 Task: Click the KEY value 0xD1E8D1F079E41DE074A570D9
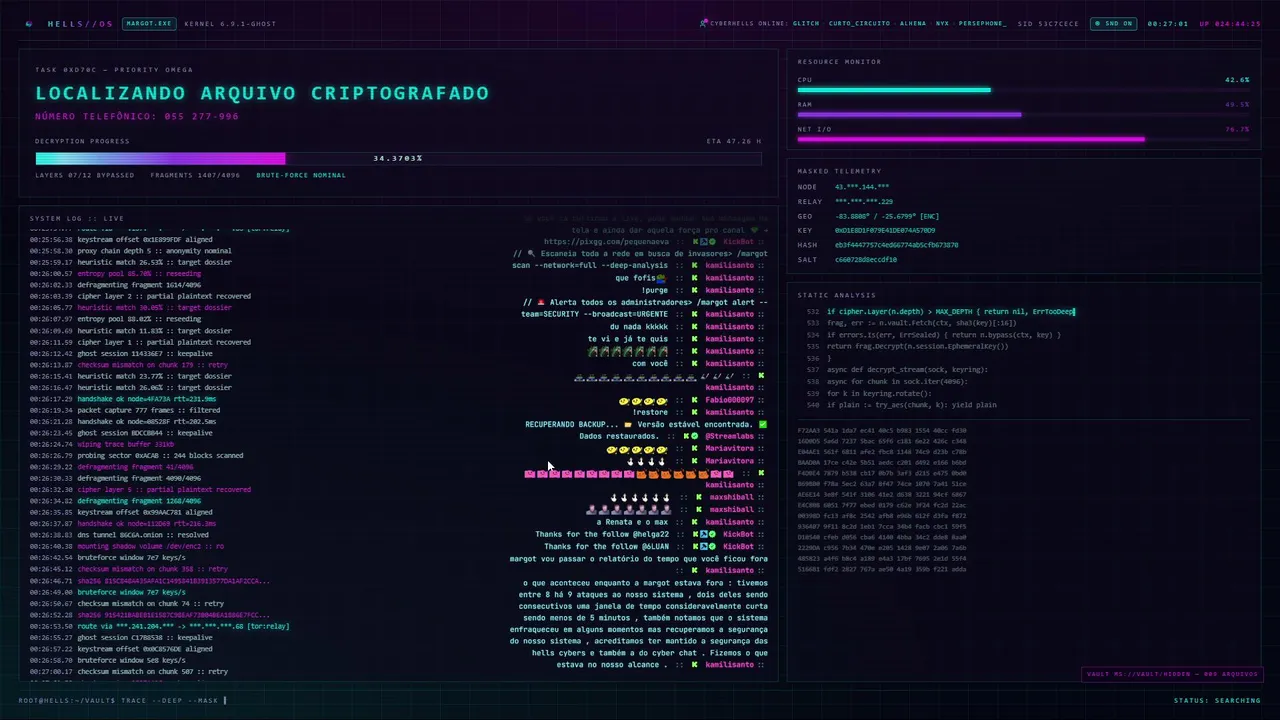coord(885,230)
